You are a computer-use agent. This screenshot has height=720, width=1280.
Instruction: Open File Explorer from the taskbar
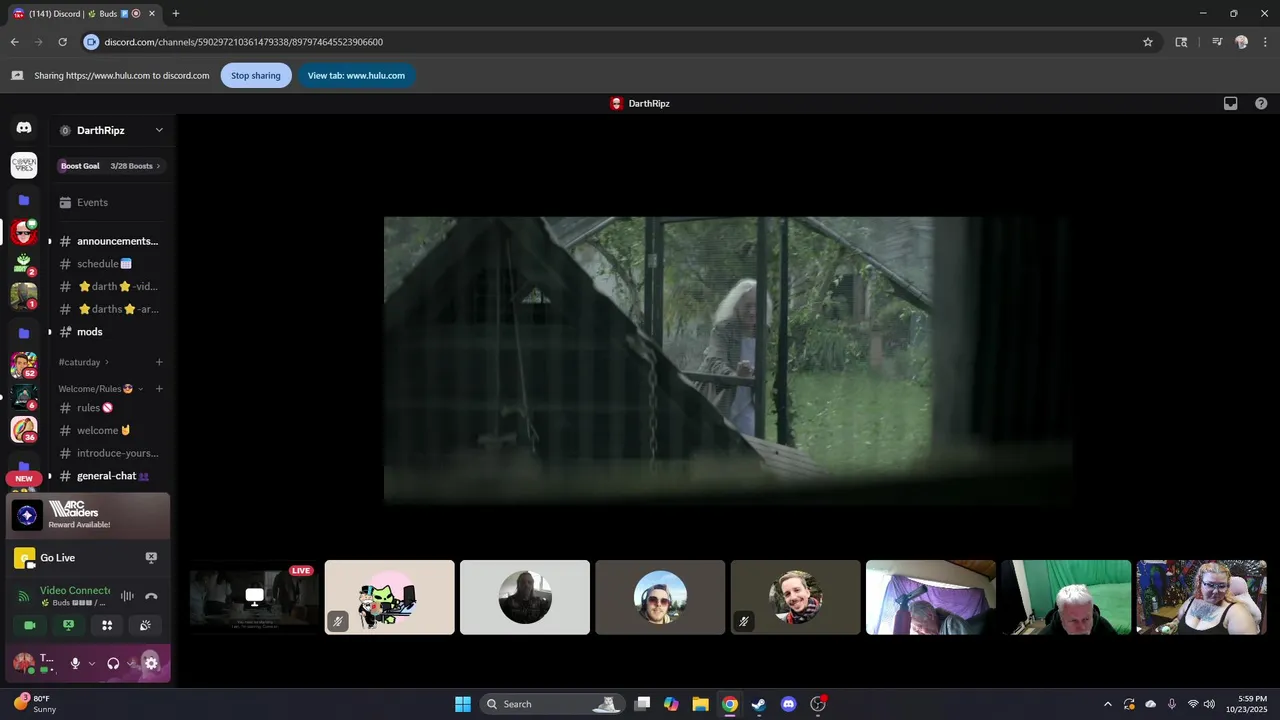[x=700, y=704]
